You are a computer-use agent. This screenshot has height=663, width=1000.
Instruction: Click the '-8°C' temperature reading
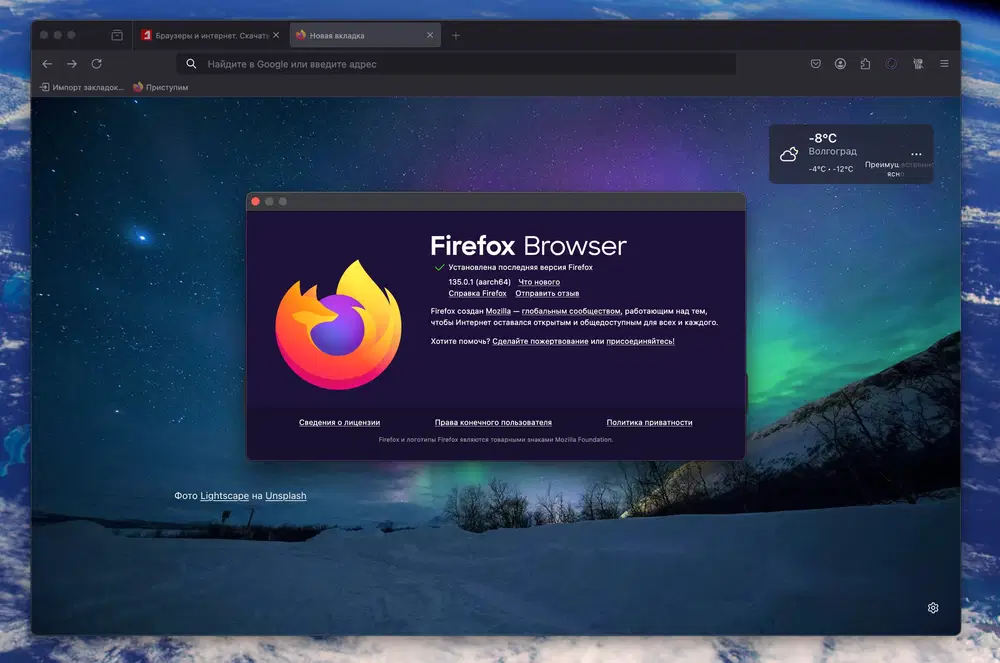click(x=823, y=138)
